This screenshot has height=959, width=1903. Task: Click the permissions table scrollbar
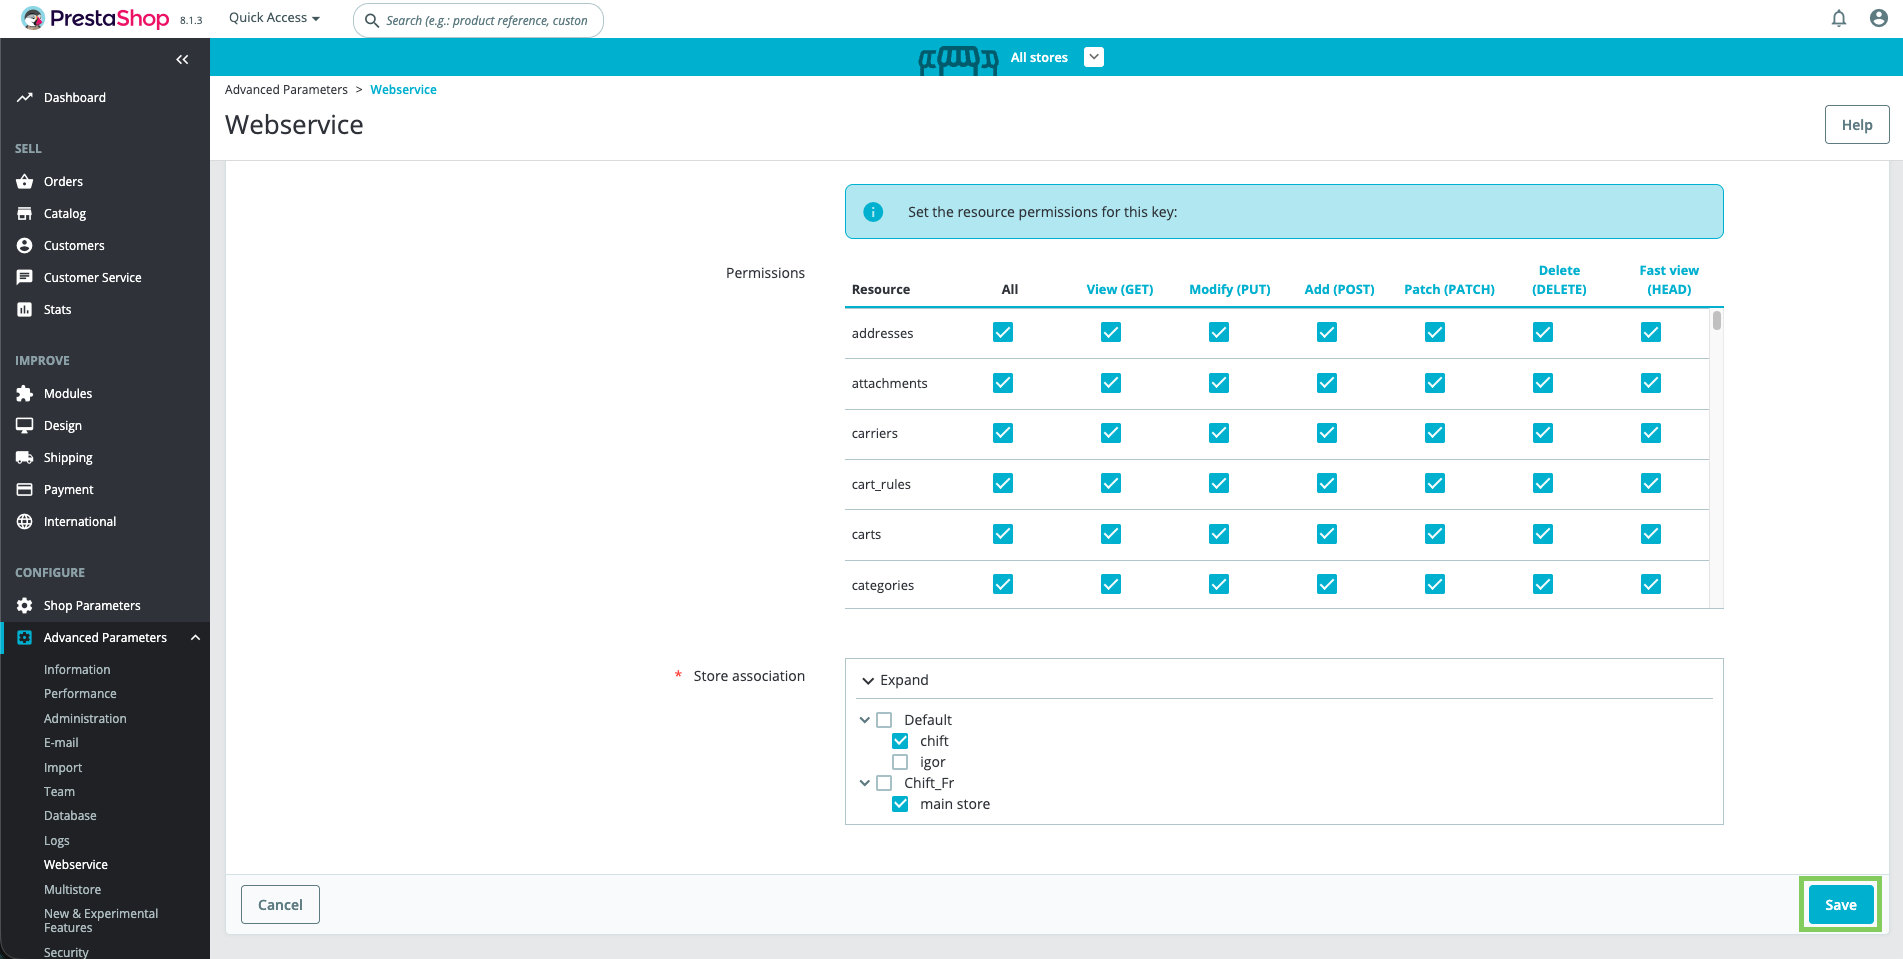(x=1716, y=322)
